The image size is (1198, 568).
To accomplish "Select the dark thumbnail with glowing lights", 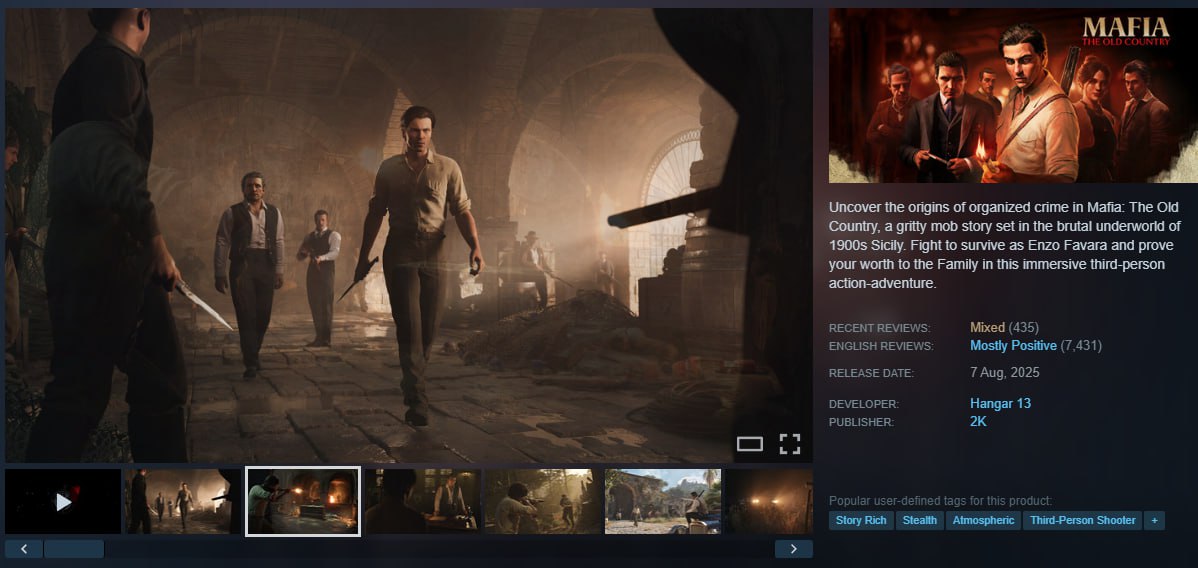I will tap(769, 501).
